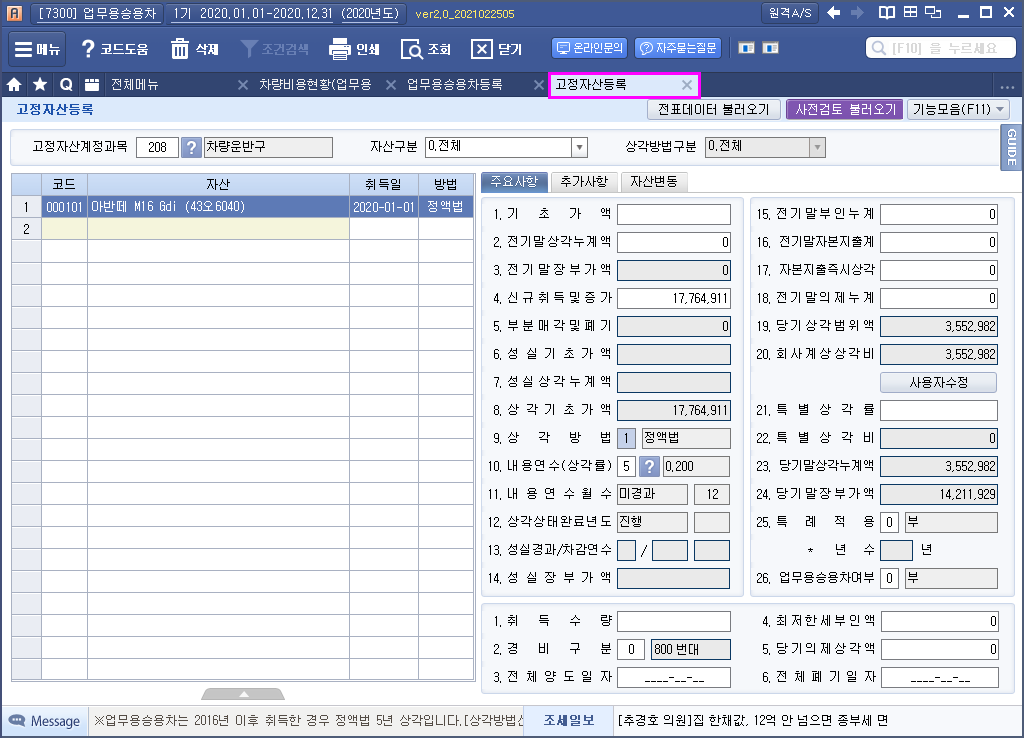
Task: Click the 조건검색 filter toolbar button
Action: tap(275, 49)
